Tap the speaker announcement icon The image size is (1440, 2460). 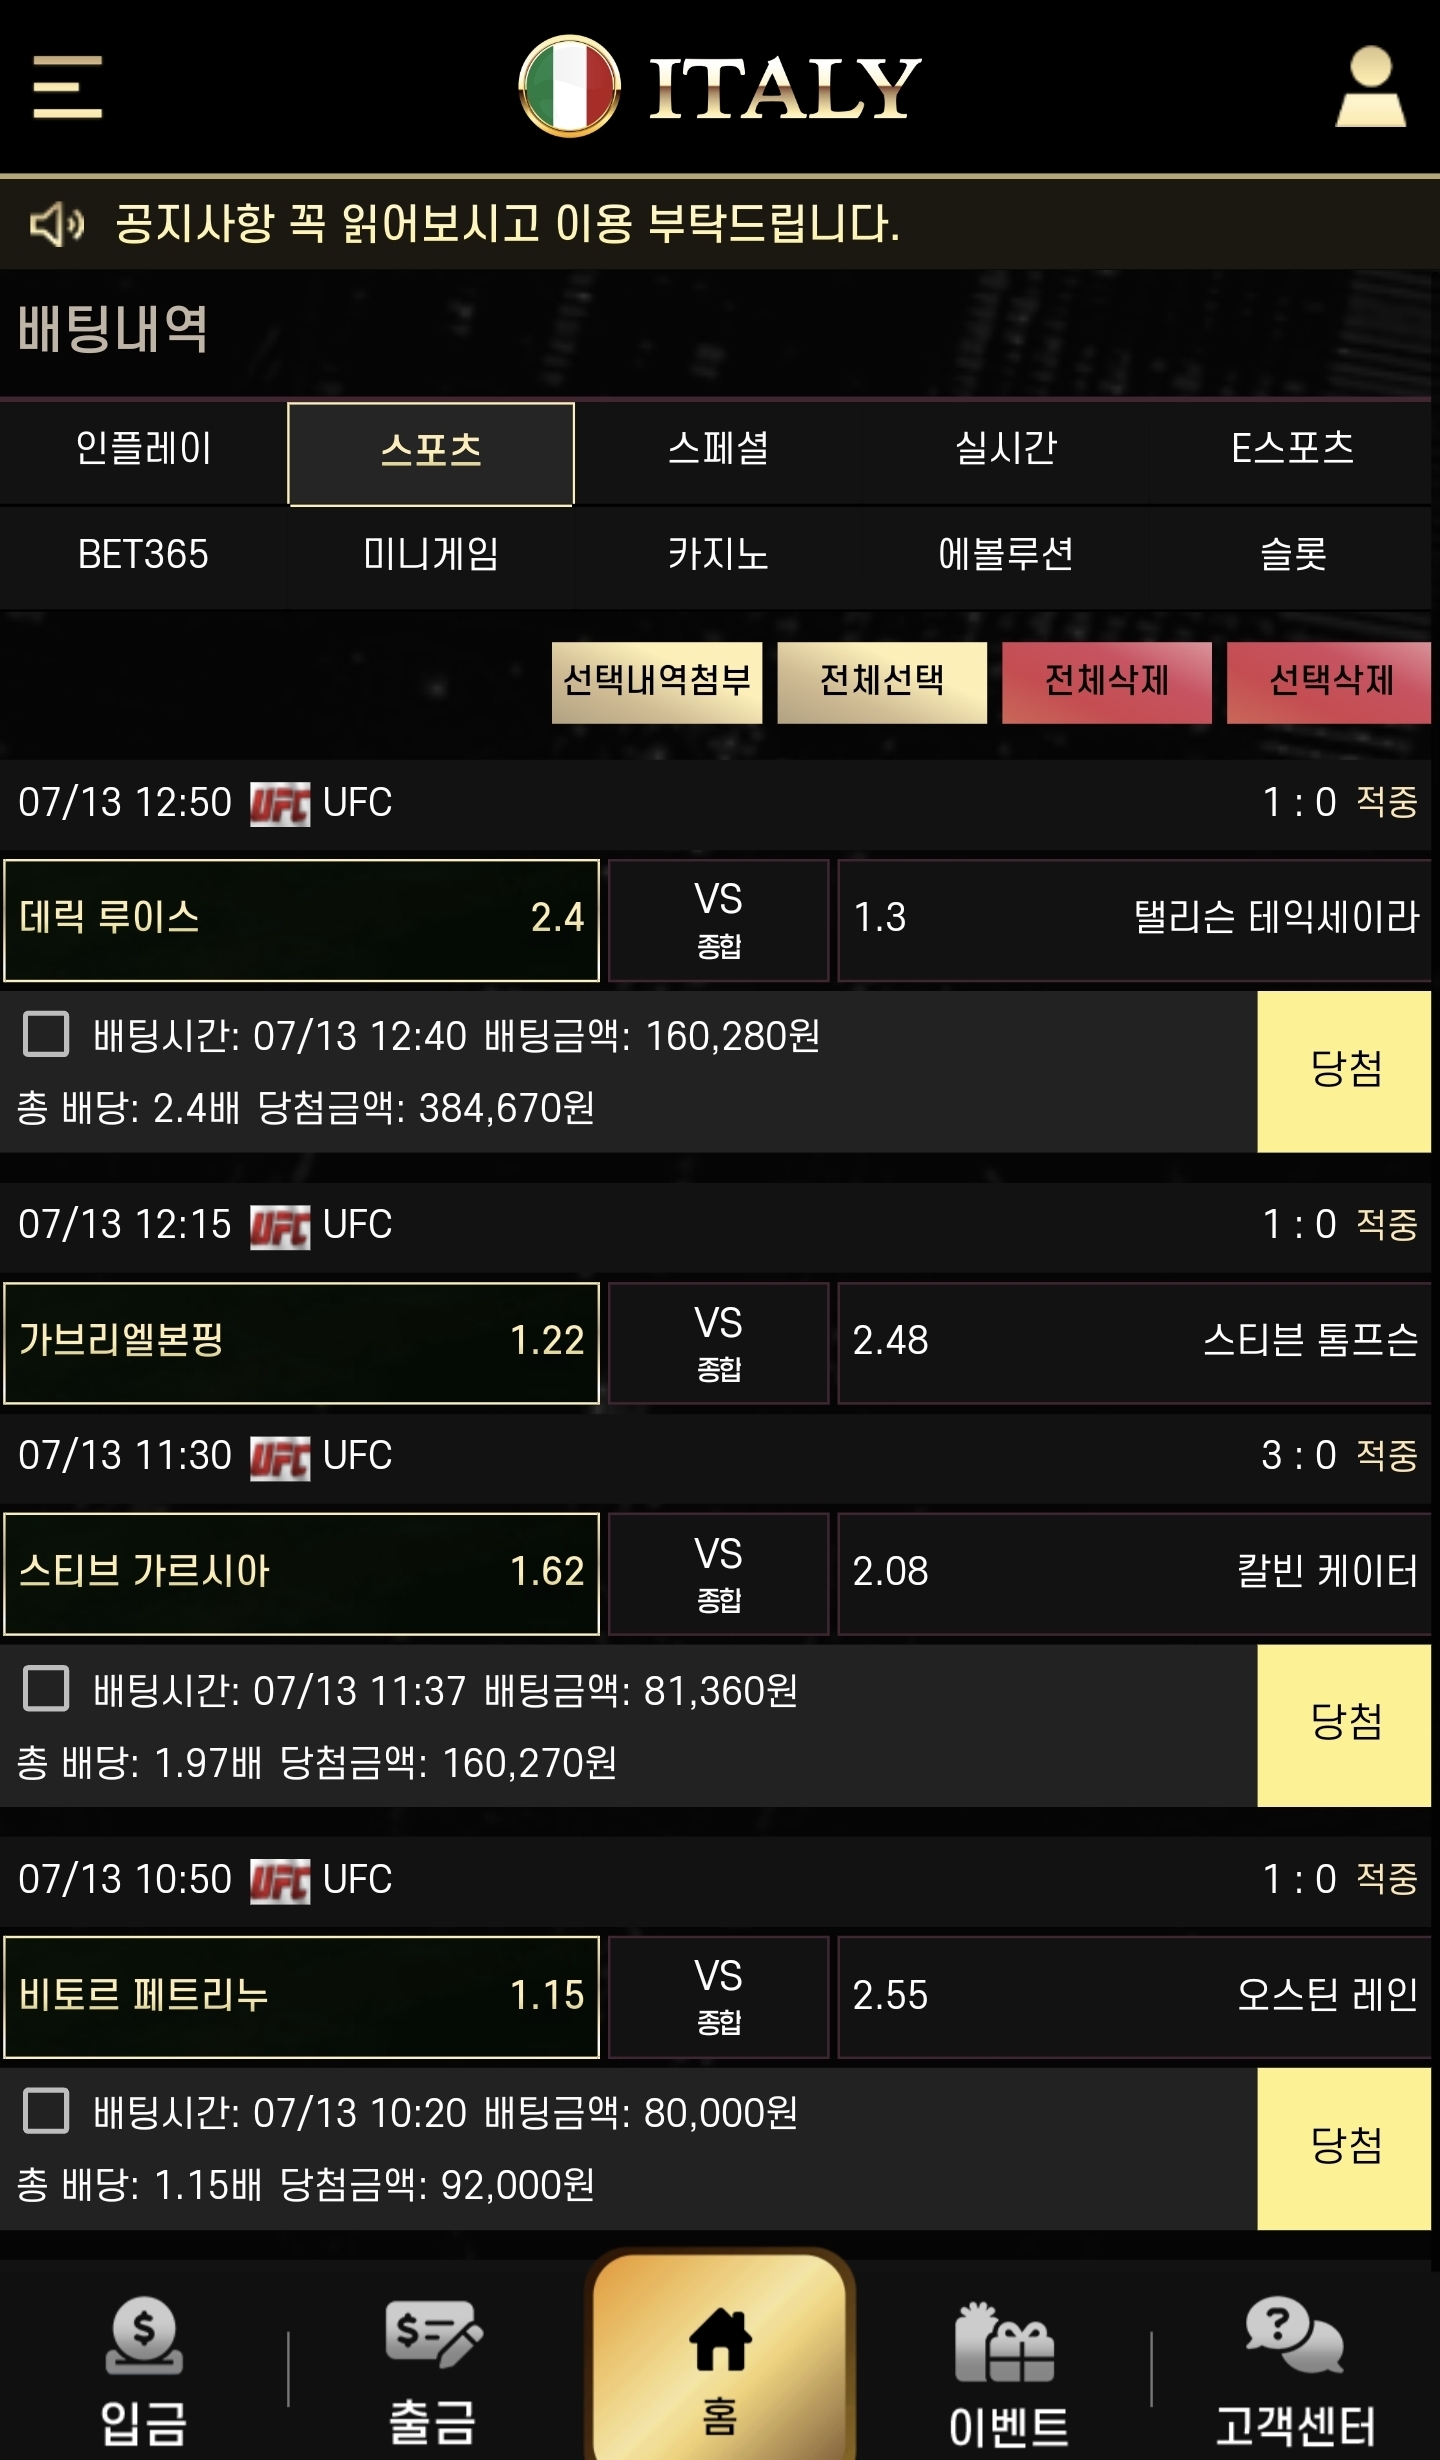(56, 223)
